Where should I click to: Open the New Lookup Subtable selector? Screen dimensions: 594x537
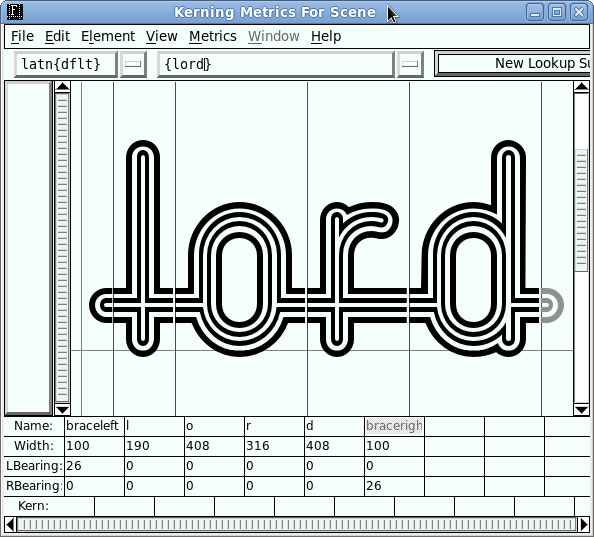[x=514, y=64]
